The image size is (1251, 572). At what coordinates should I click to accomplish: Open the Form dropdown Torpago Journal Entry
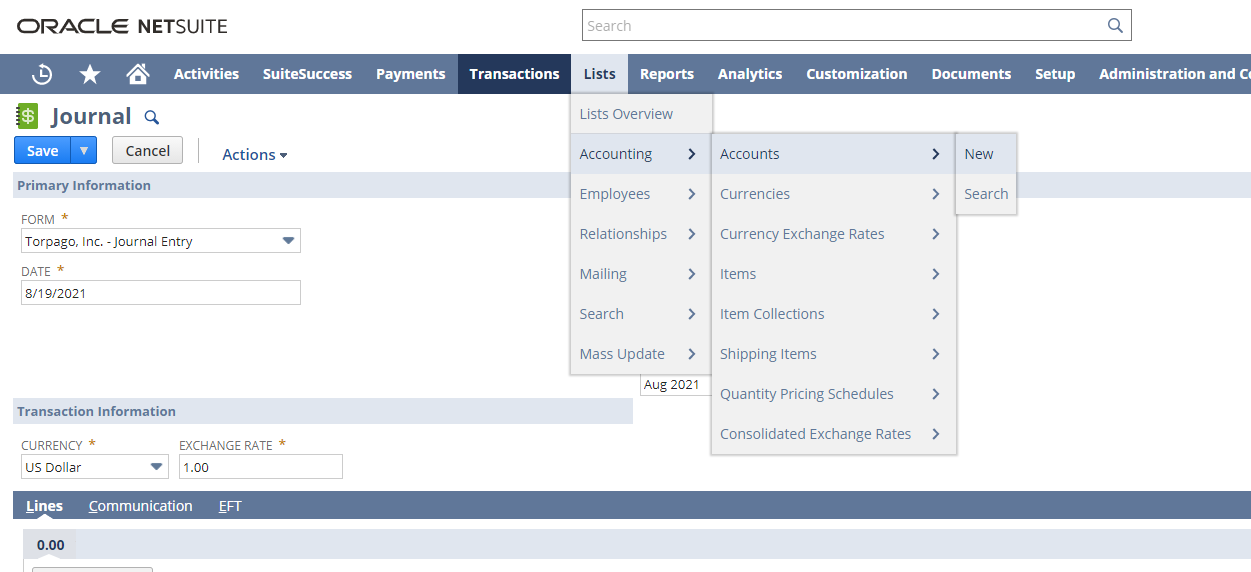(161, 241)
